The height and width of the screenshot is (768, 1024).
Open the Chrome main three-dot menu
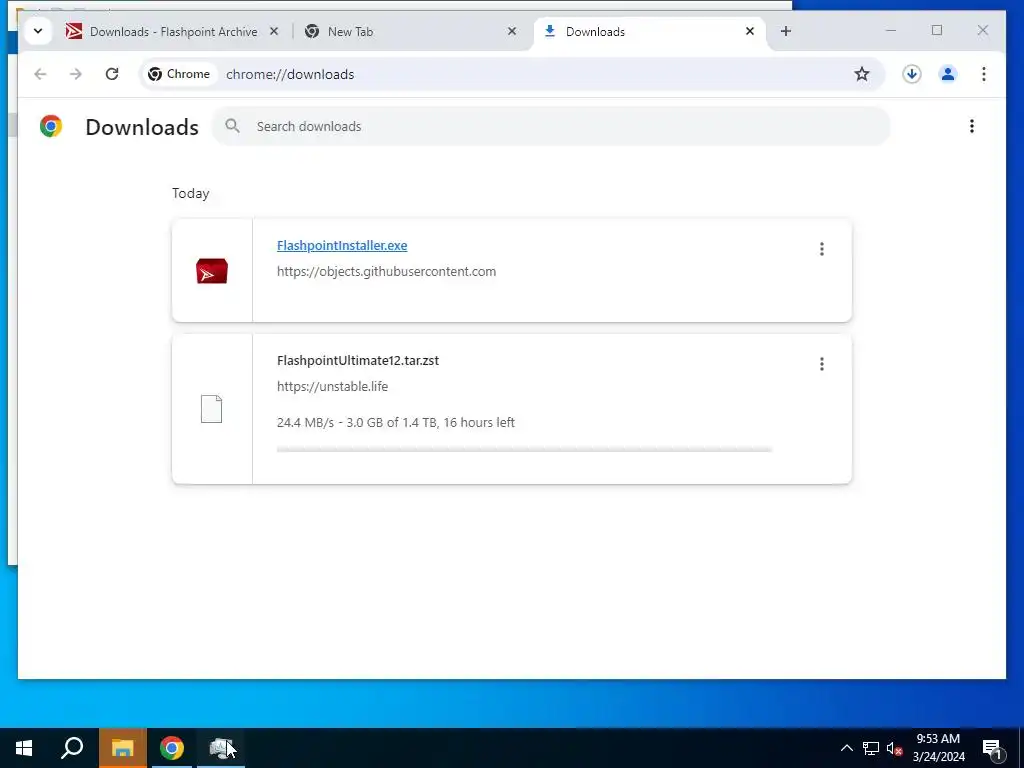pyautogui.click(x=984, y=74)
